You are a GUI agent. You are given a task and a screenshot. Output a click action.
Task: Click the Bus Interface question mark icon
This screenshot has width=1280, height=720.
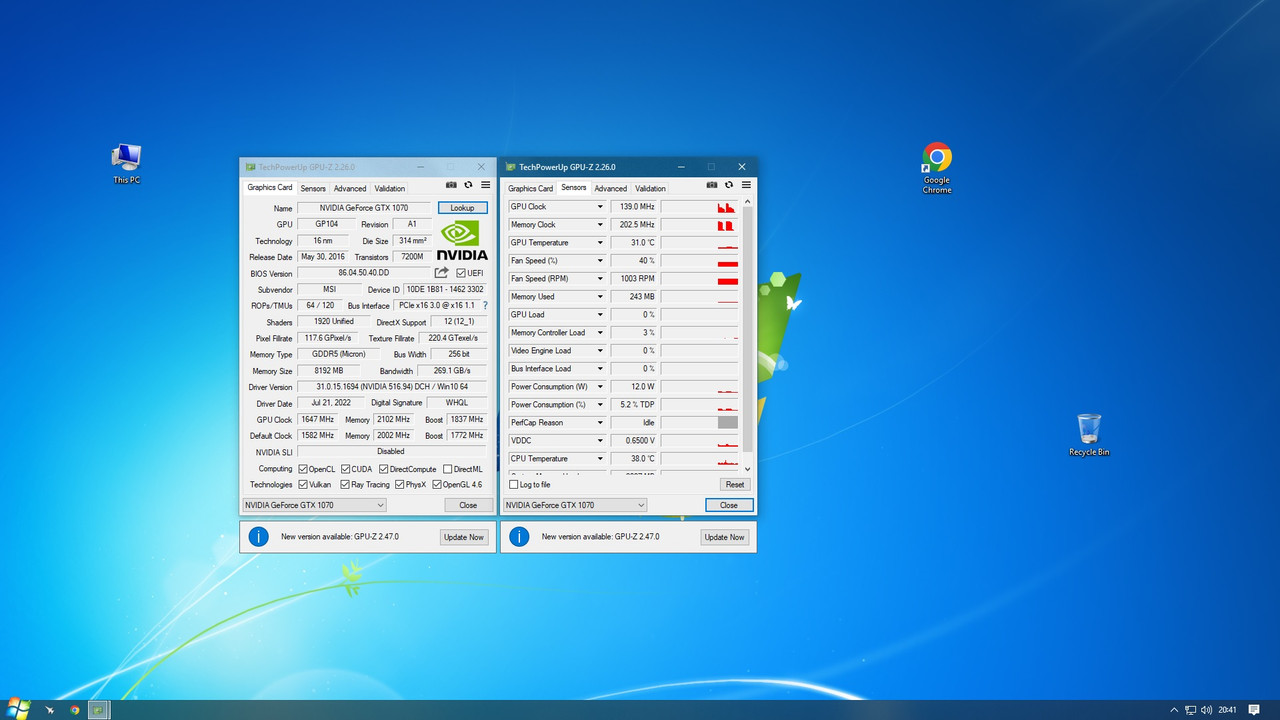pos(485,305)
